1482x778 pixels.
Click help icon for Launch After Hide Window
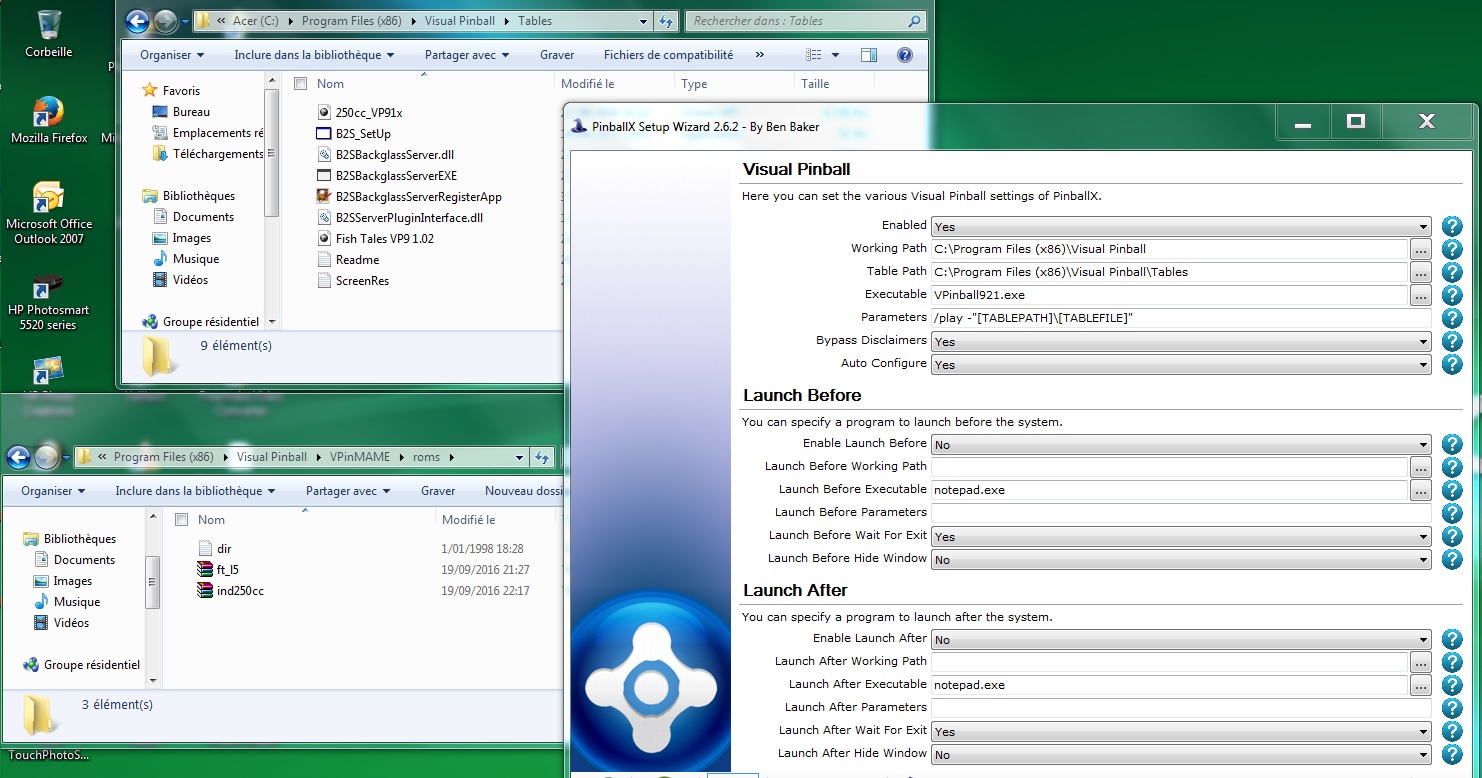coord(1452,754)
